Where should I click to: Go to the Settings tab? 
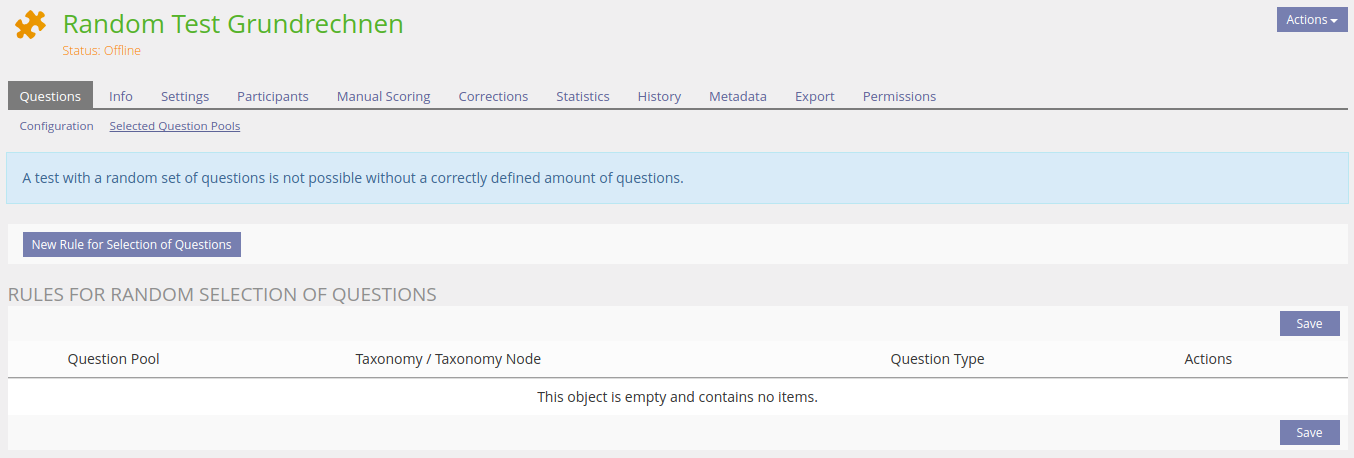185,96
